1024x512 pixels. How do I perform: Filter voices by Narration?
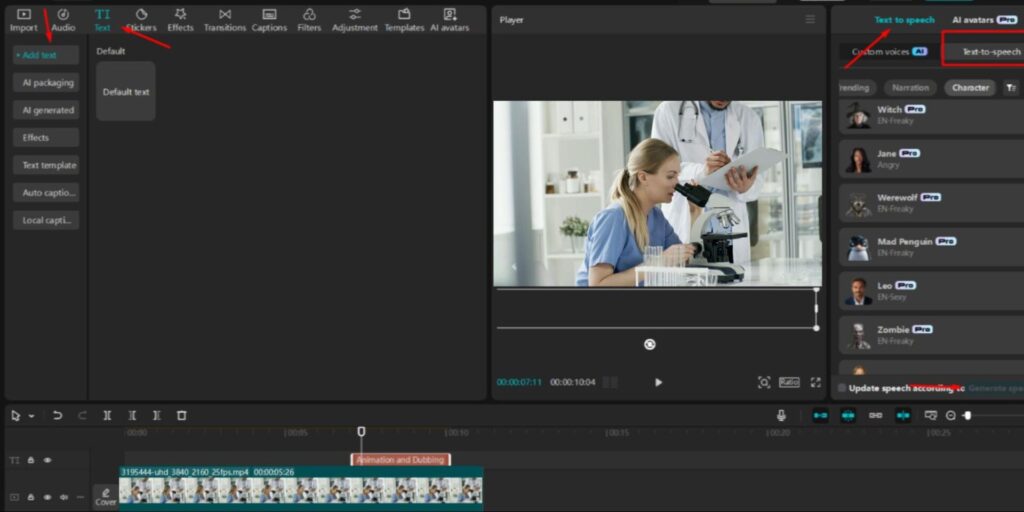pos(910,88)
